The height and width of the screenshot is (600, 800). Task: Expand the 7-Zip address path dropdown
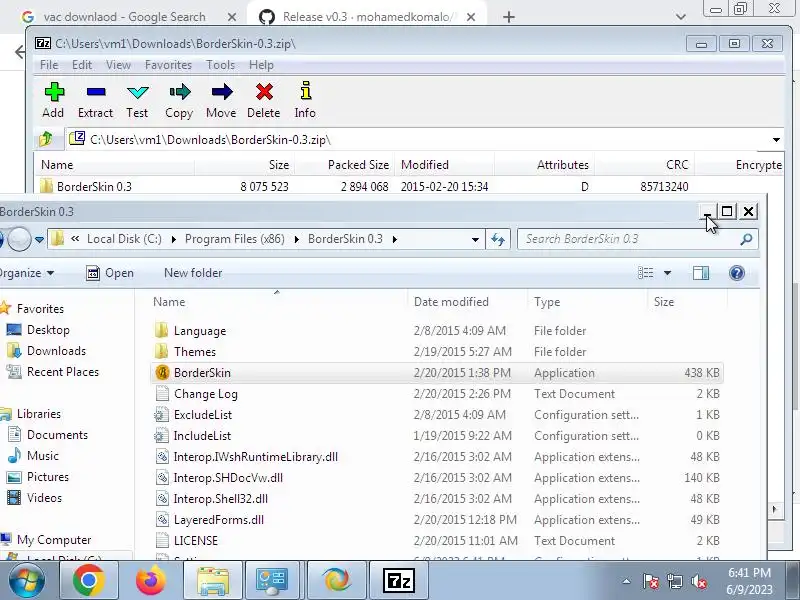(x=776, y=140)
